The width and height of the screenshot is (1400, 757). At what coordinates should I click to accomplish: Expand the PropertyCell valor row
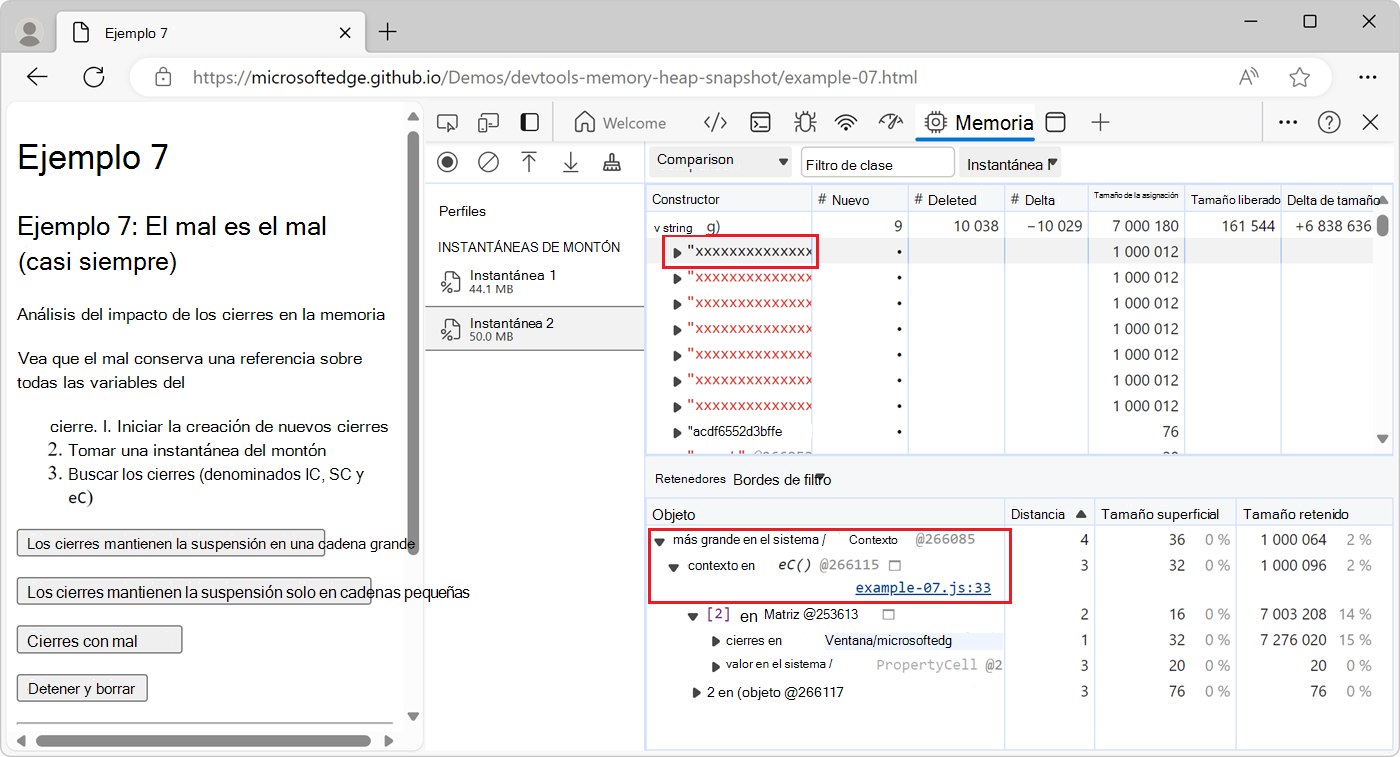click(x=715, y=666)
